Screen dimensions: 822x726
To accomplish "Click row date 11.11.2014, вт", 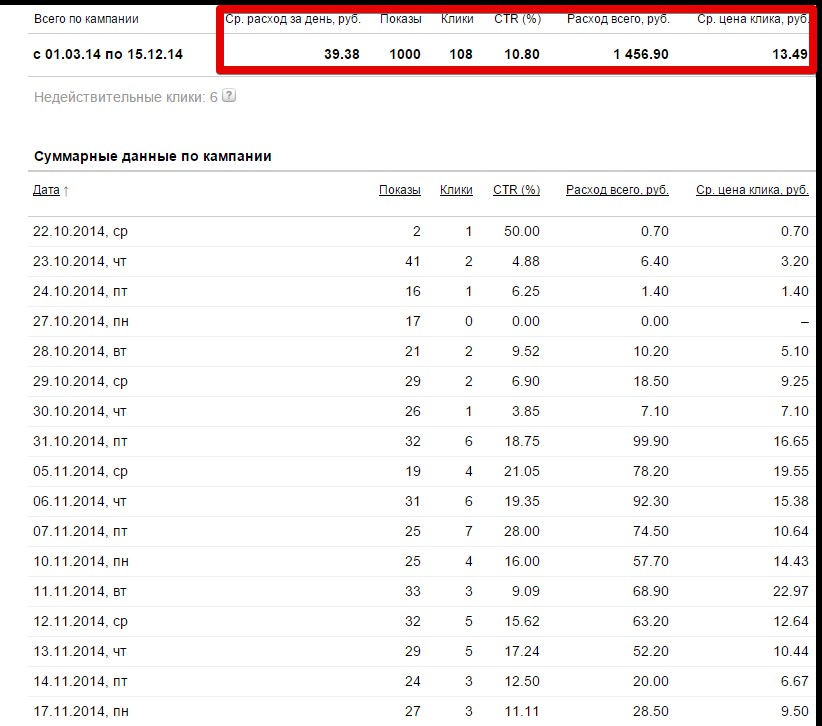I will [x=80, y=591].
